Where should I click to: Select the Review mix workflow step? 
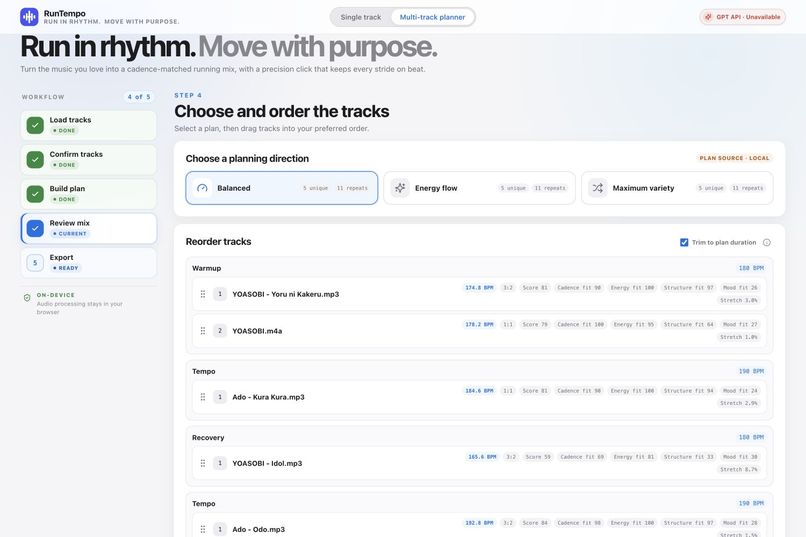click(x=88, y=228)
